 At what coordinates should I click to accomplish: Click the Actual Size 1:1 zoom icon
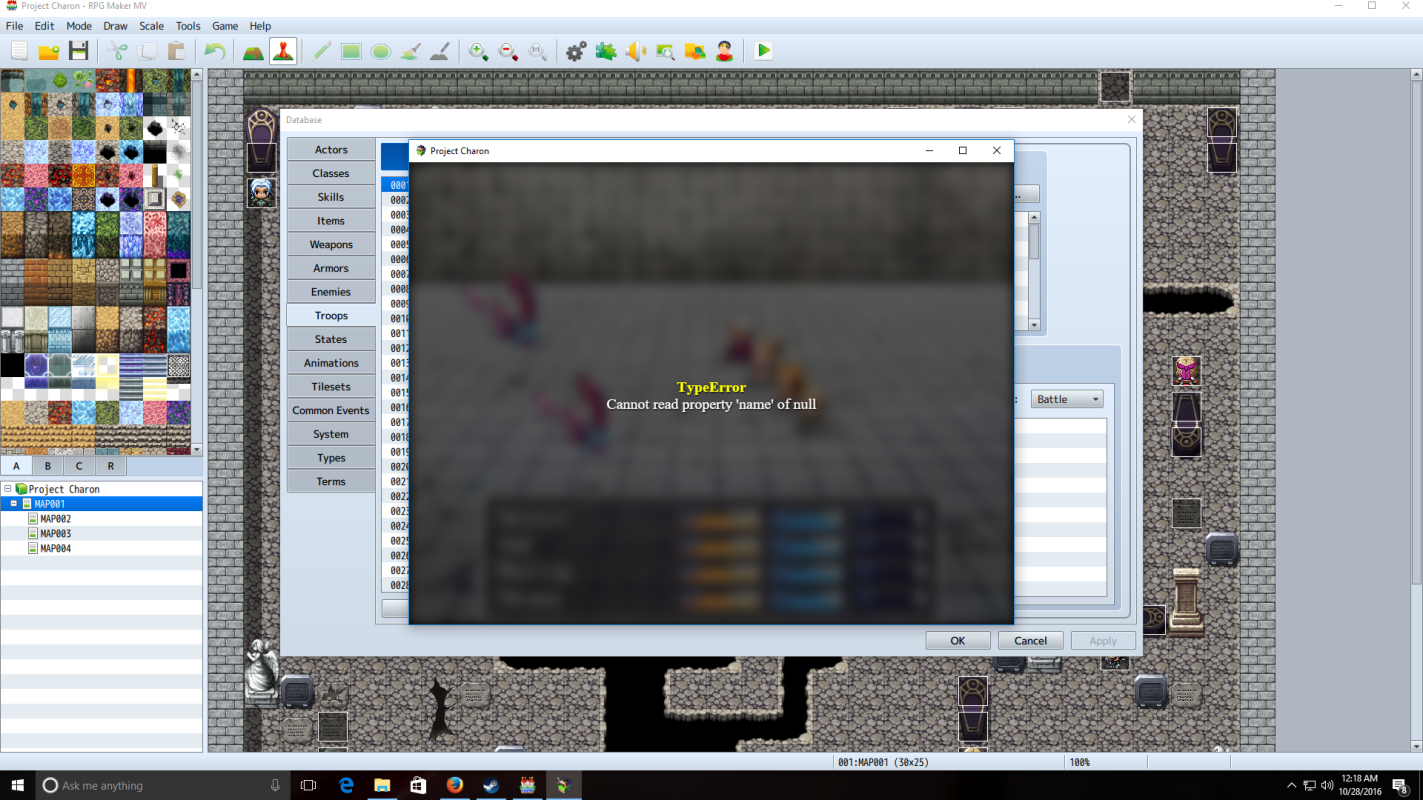(537, 51)
